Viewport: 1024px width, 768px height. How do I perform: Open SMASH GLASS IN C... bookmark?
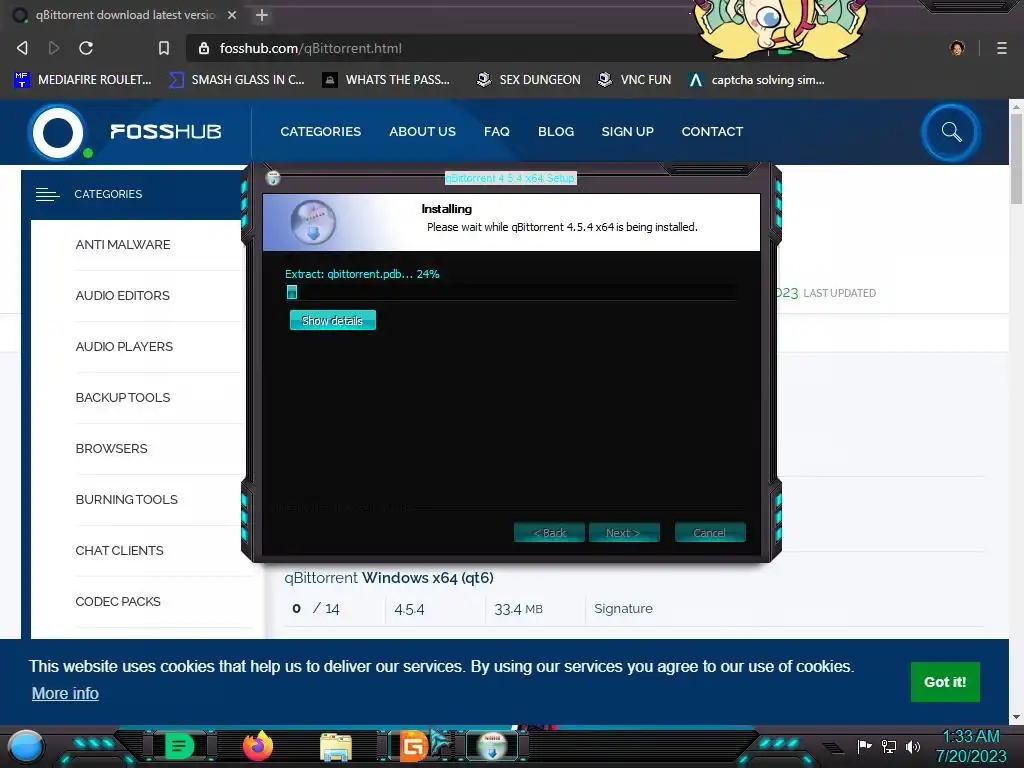pyautogui.click(x=237, y=80)
